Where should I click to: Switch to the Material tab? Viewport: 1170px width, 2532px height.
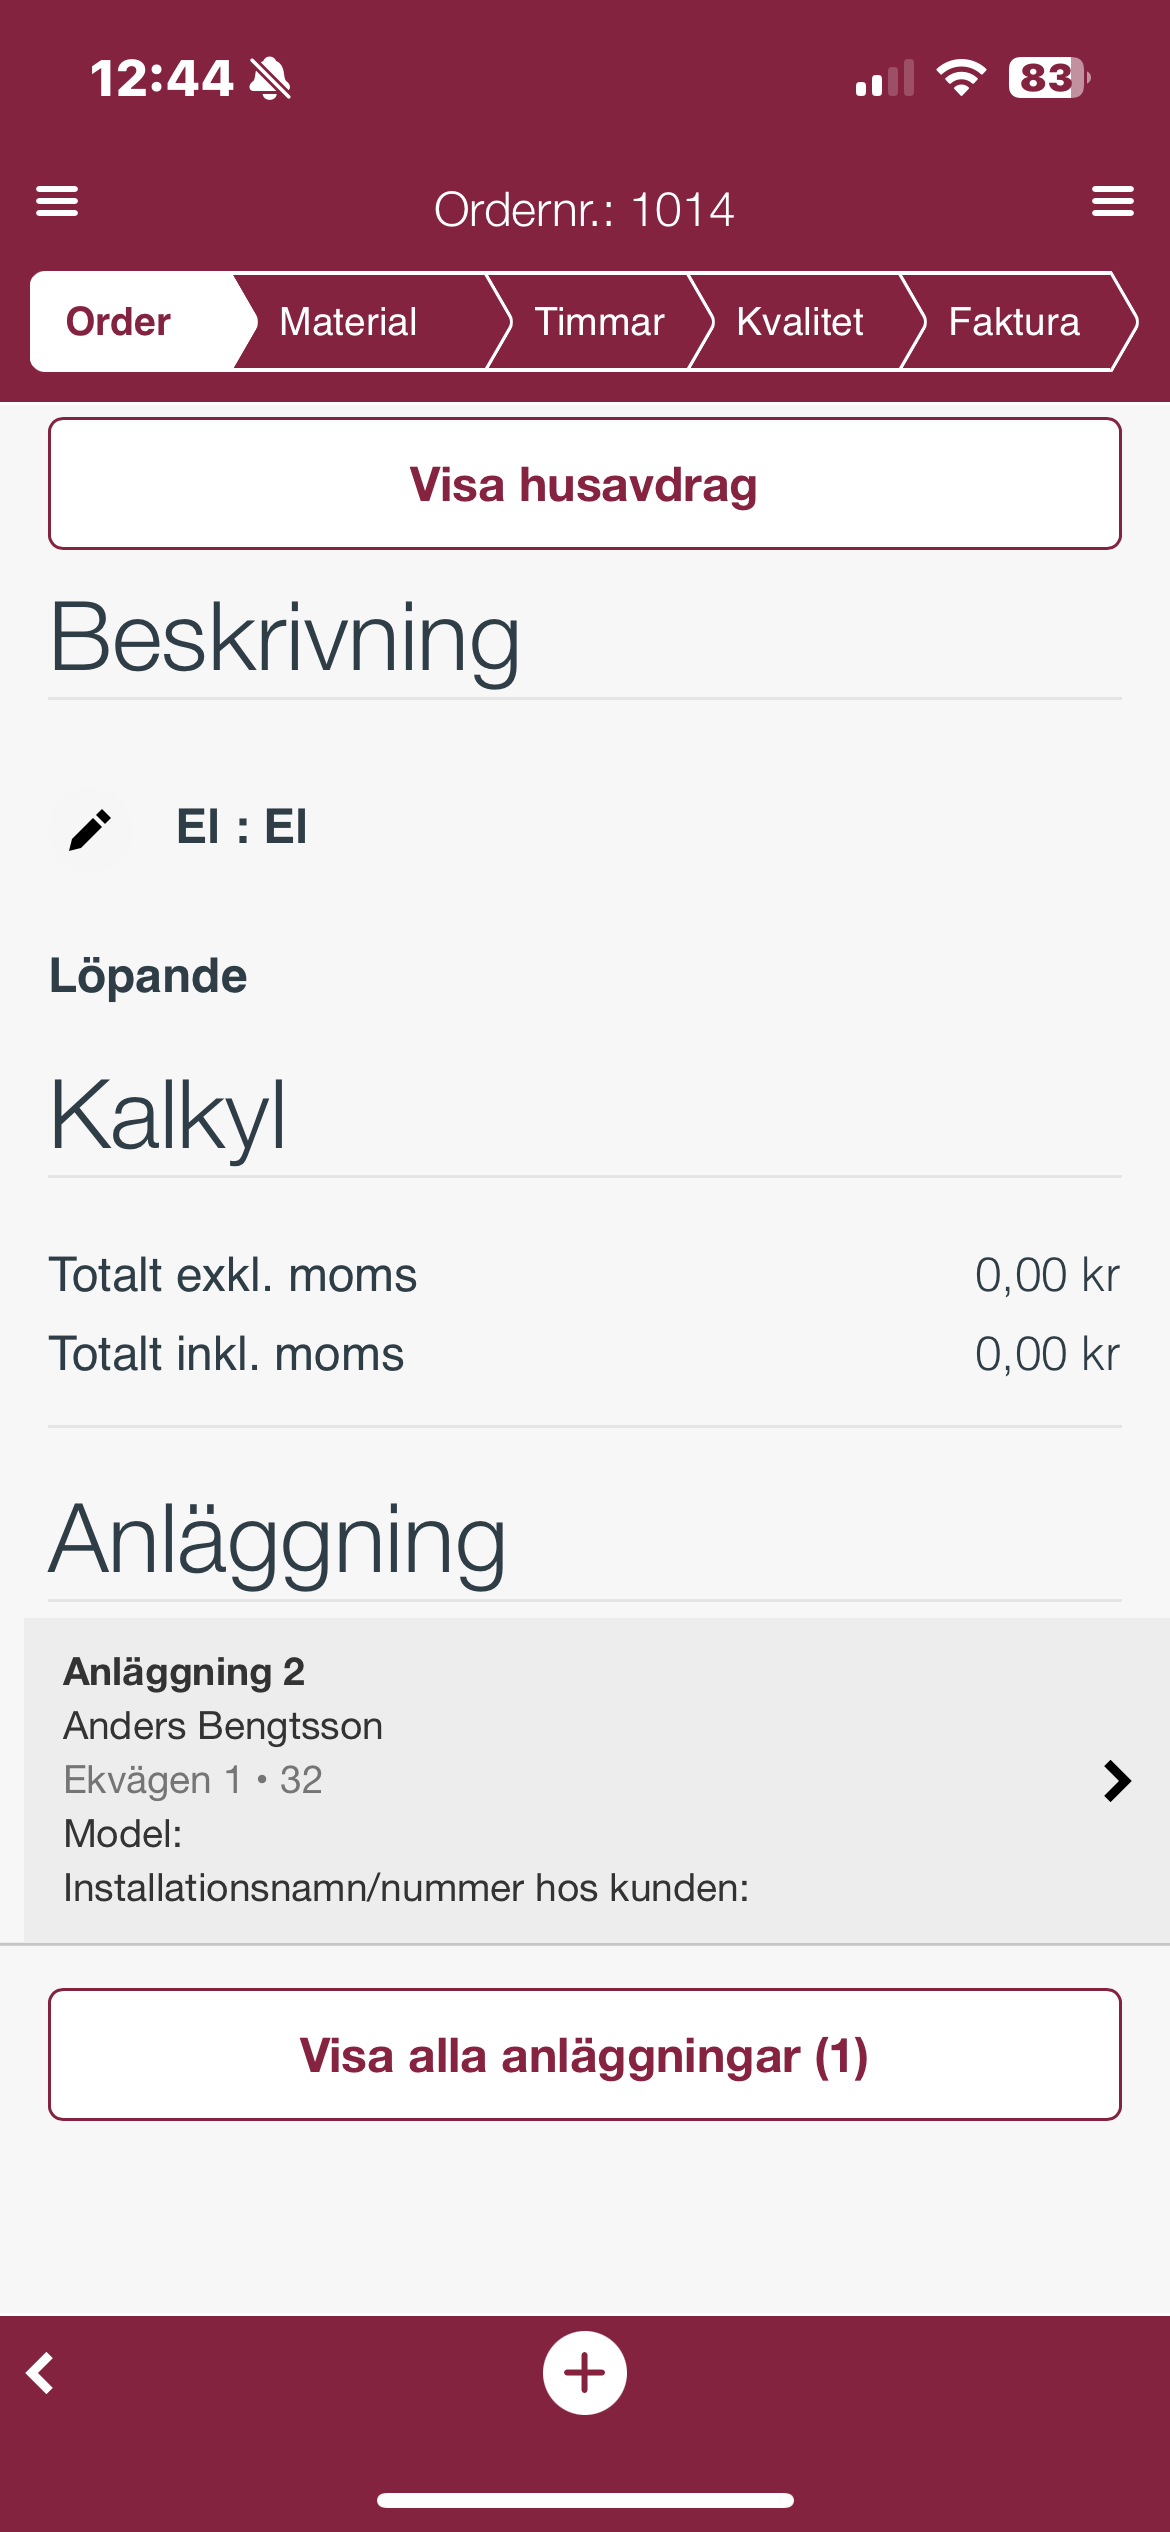pos(348,322)
